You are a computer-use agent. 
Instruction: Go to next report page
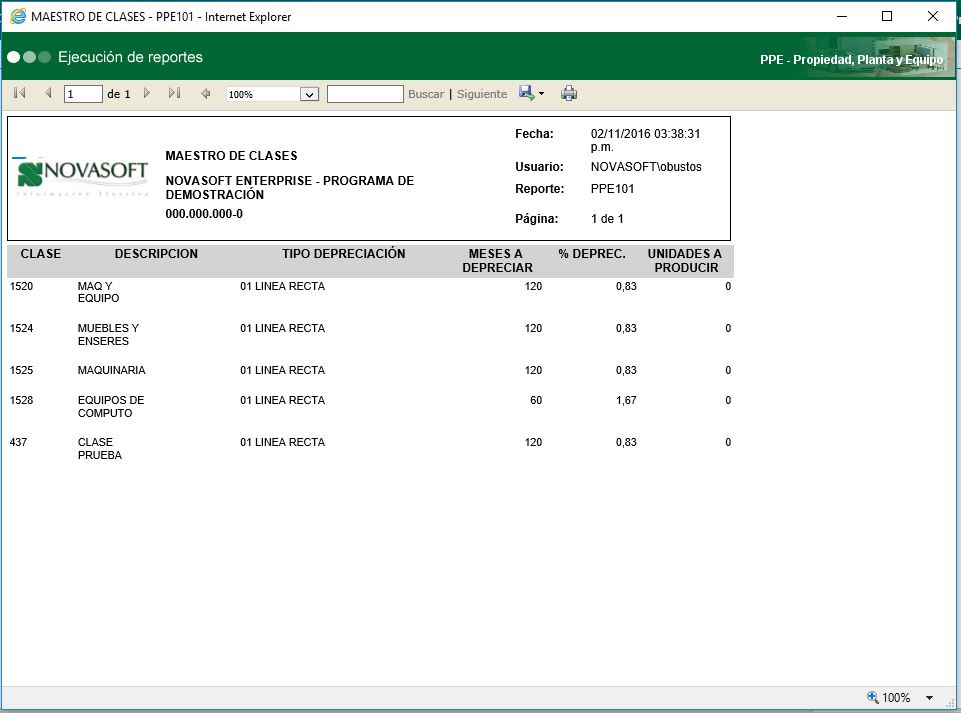pos(147,94)
